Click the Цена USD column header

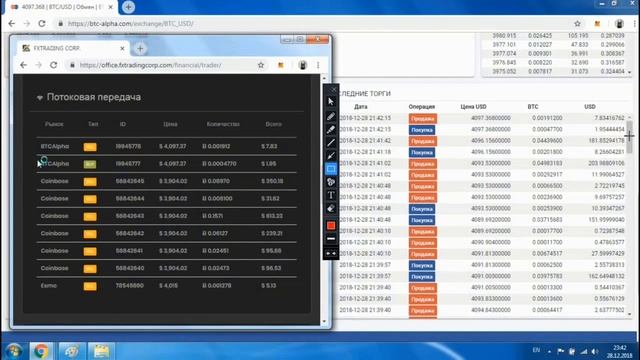coord(473,107)
